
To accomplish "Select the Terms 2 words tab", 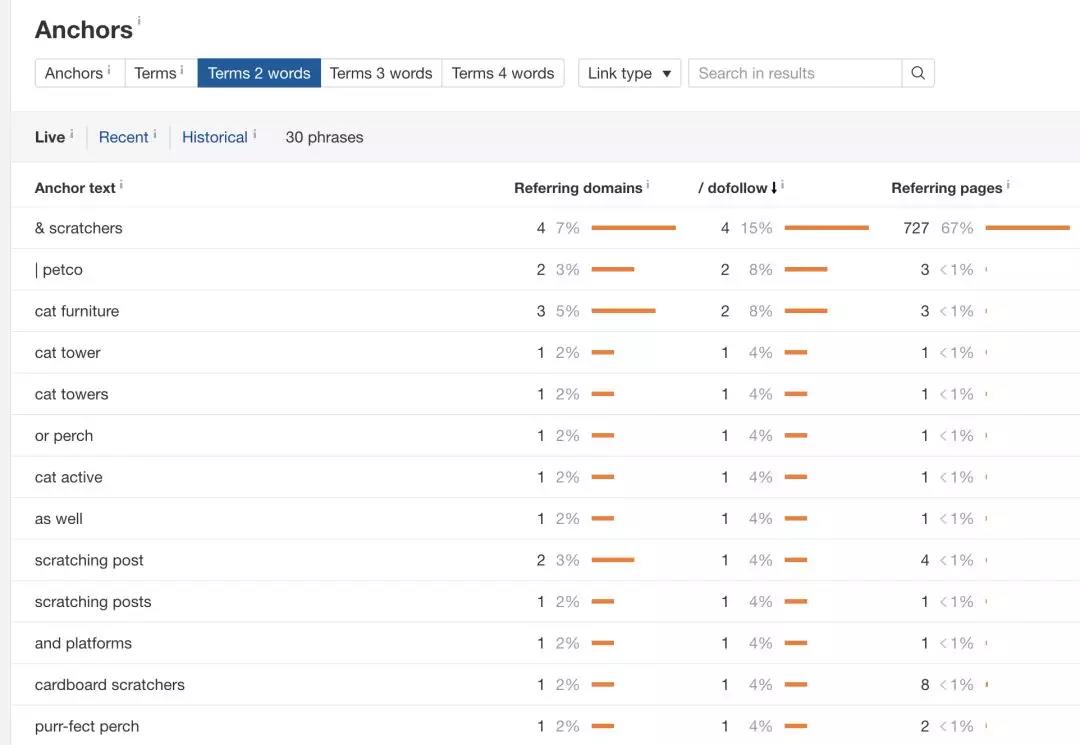I will [x=259, y=73].
